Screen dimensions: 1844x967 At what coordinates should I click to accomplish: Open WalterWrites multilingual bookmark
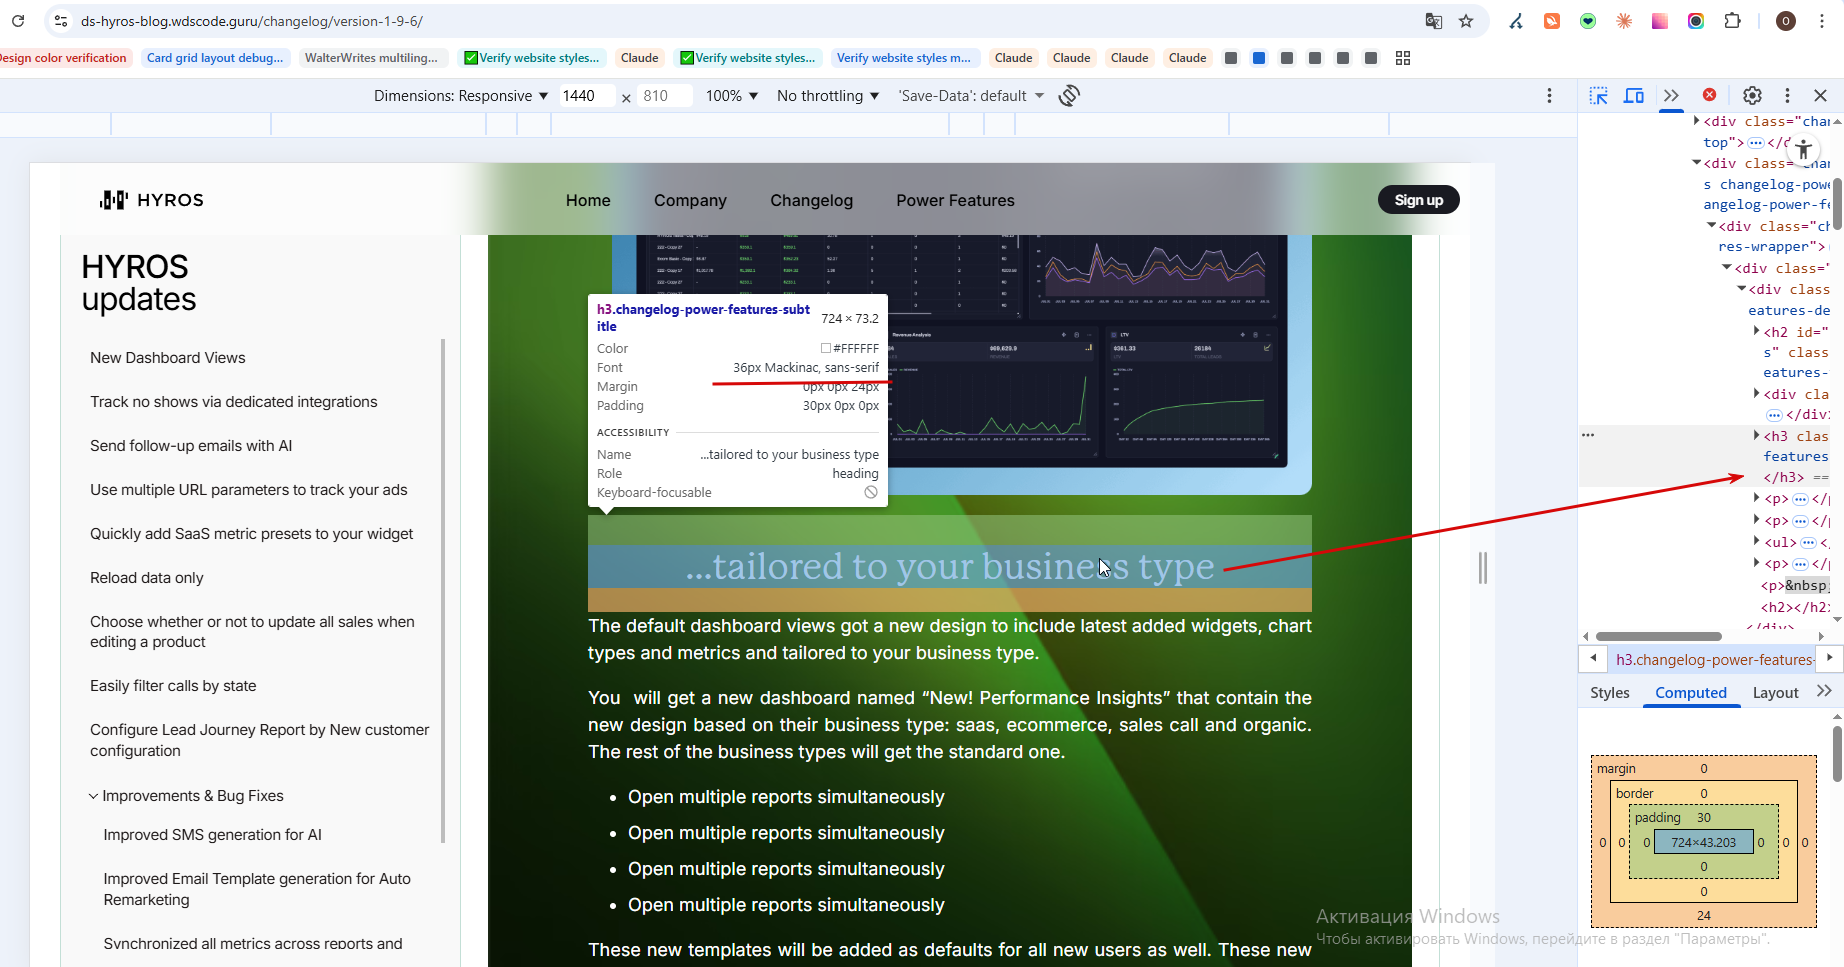pos(371,58)
